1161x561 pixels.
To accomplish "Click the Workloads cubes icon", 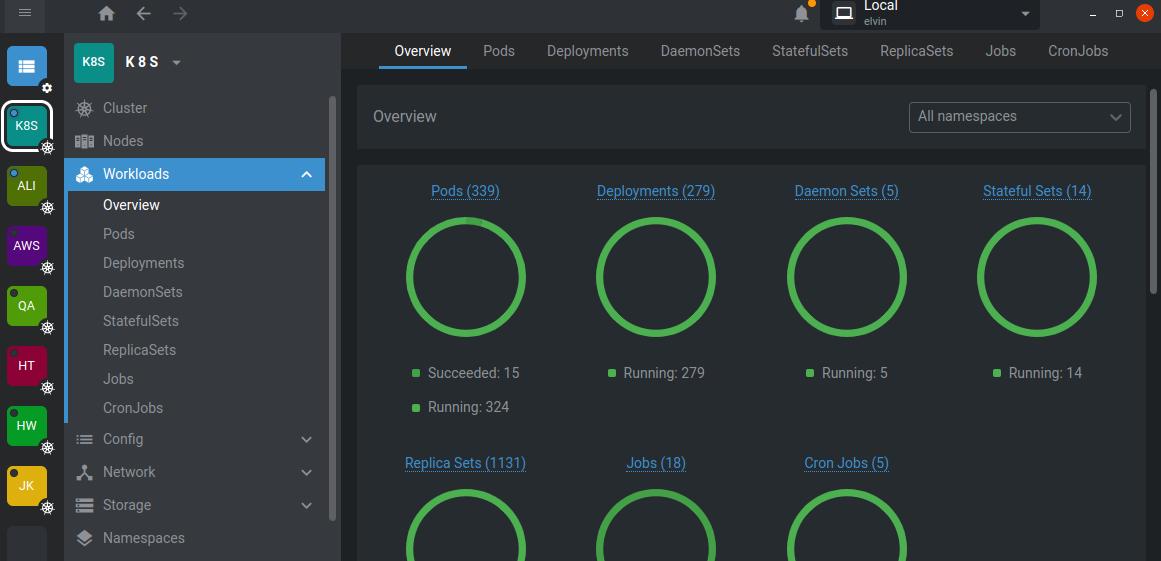I will tap(84, 174).
